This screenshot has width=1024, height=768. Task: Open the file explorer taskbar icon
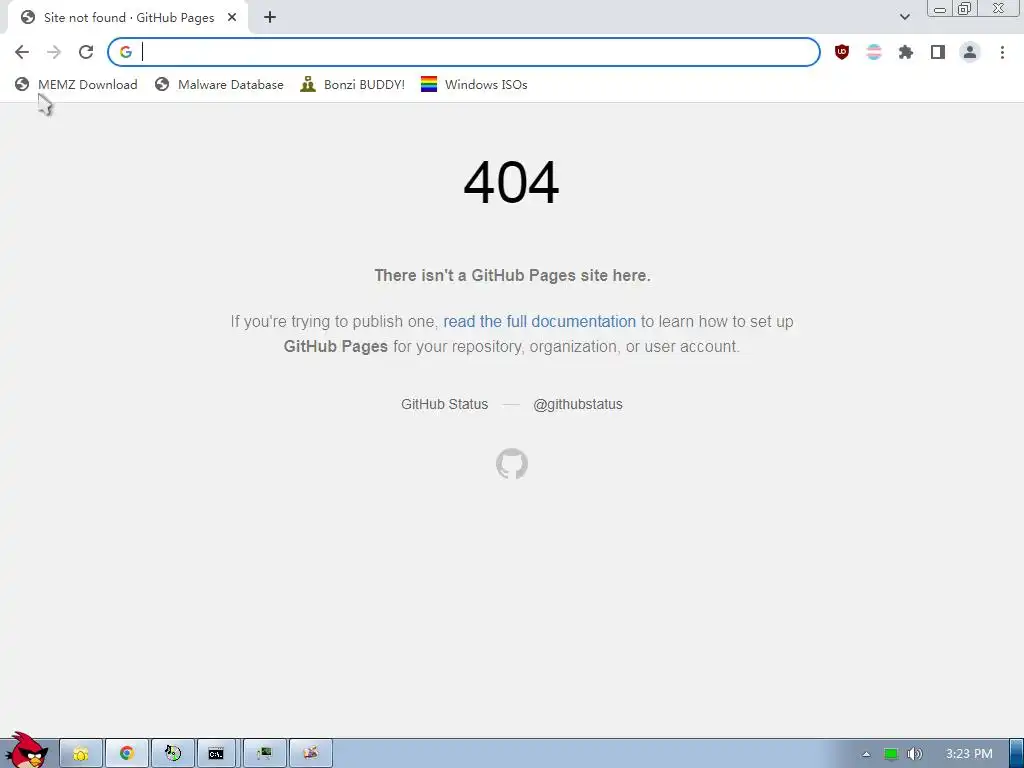pos(81,754)
